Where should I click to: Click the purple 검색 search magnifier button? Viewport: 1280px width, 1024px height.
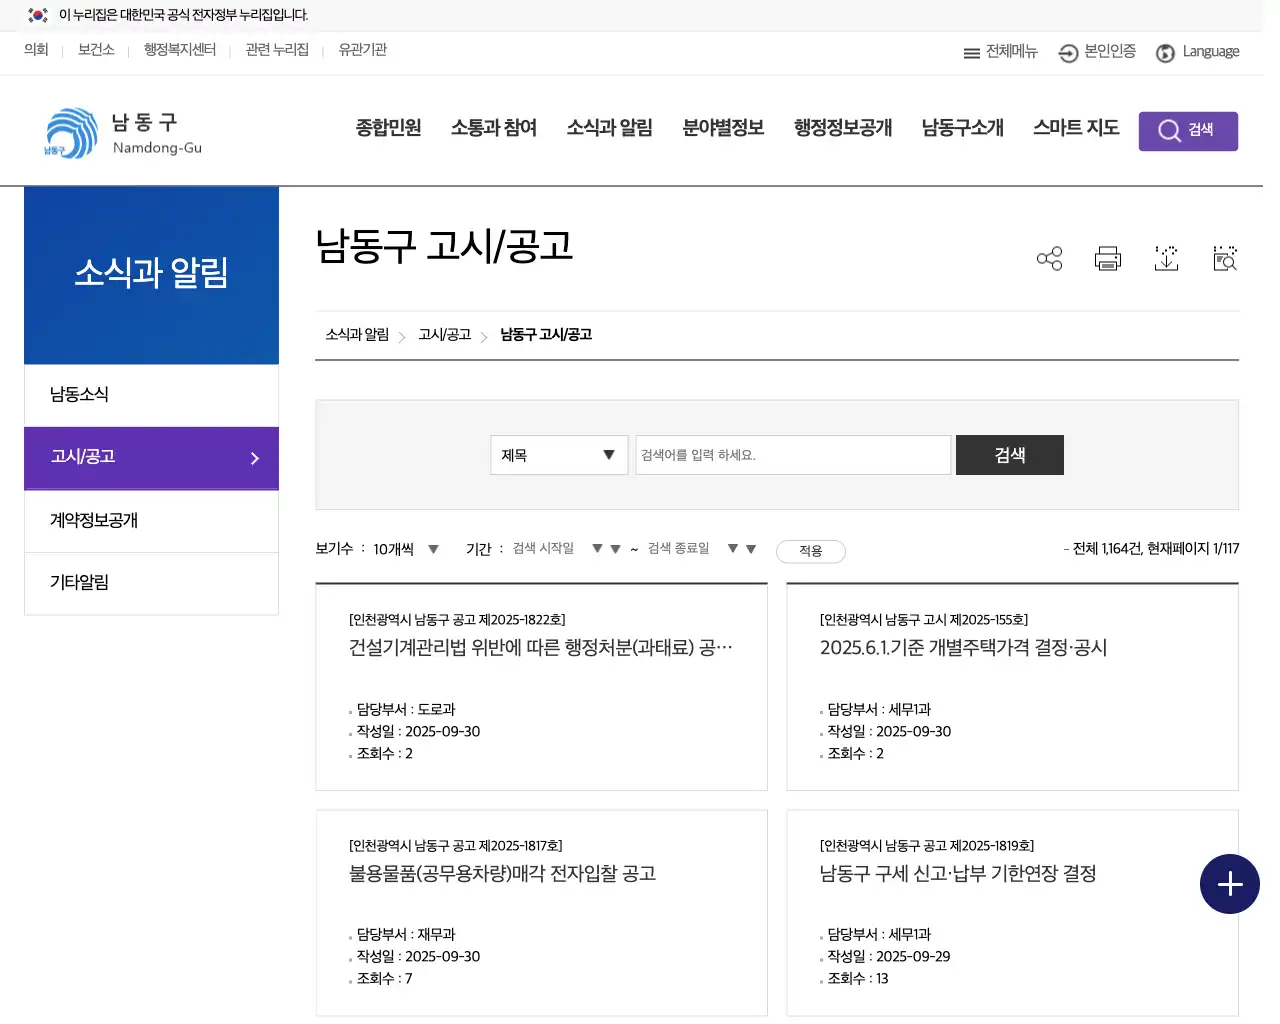click(1188, 130)
